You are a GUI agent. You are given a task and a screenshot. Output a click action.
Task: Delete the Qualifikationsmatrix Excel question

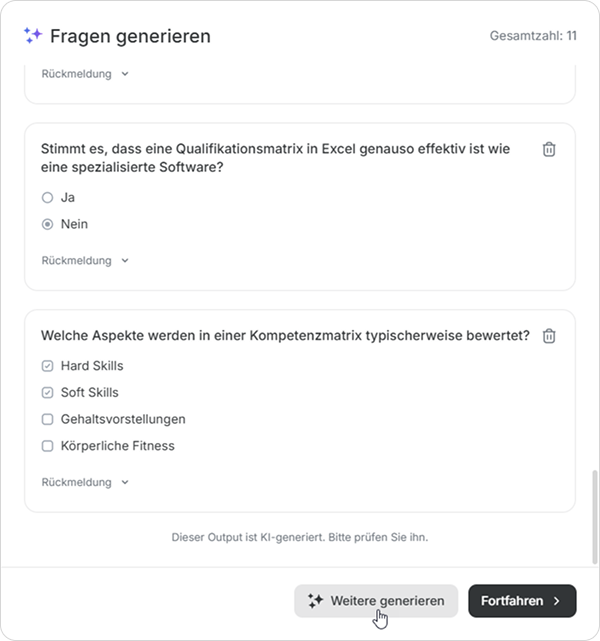click(x=549, y=150)
